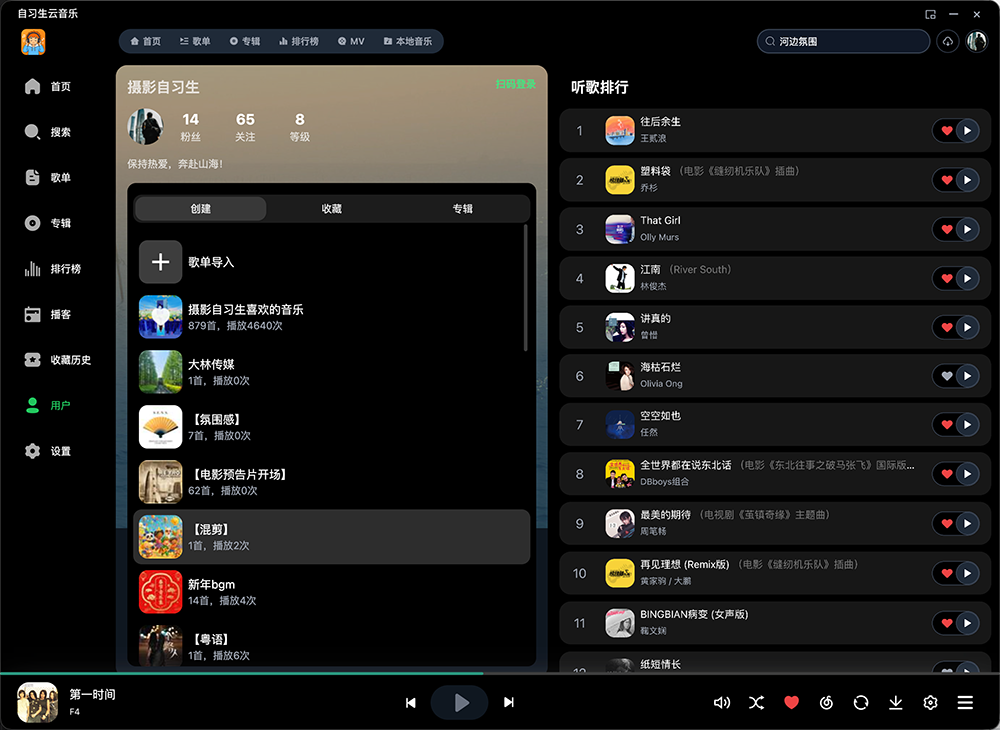Open the 播客 podcast sidebar icon
1000x730 pixels.
click(x=33, y=314)
